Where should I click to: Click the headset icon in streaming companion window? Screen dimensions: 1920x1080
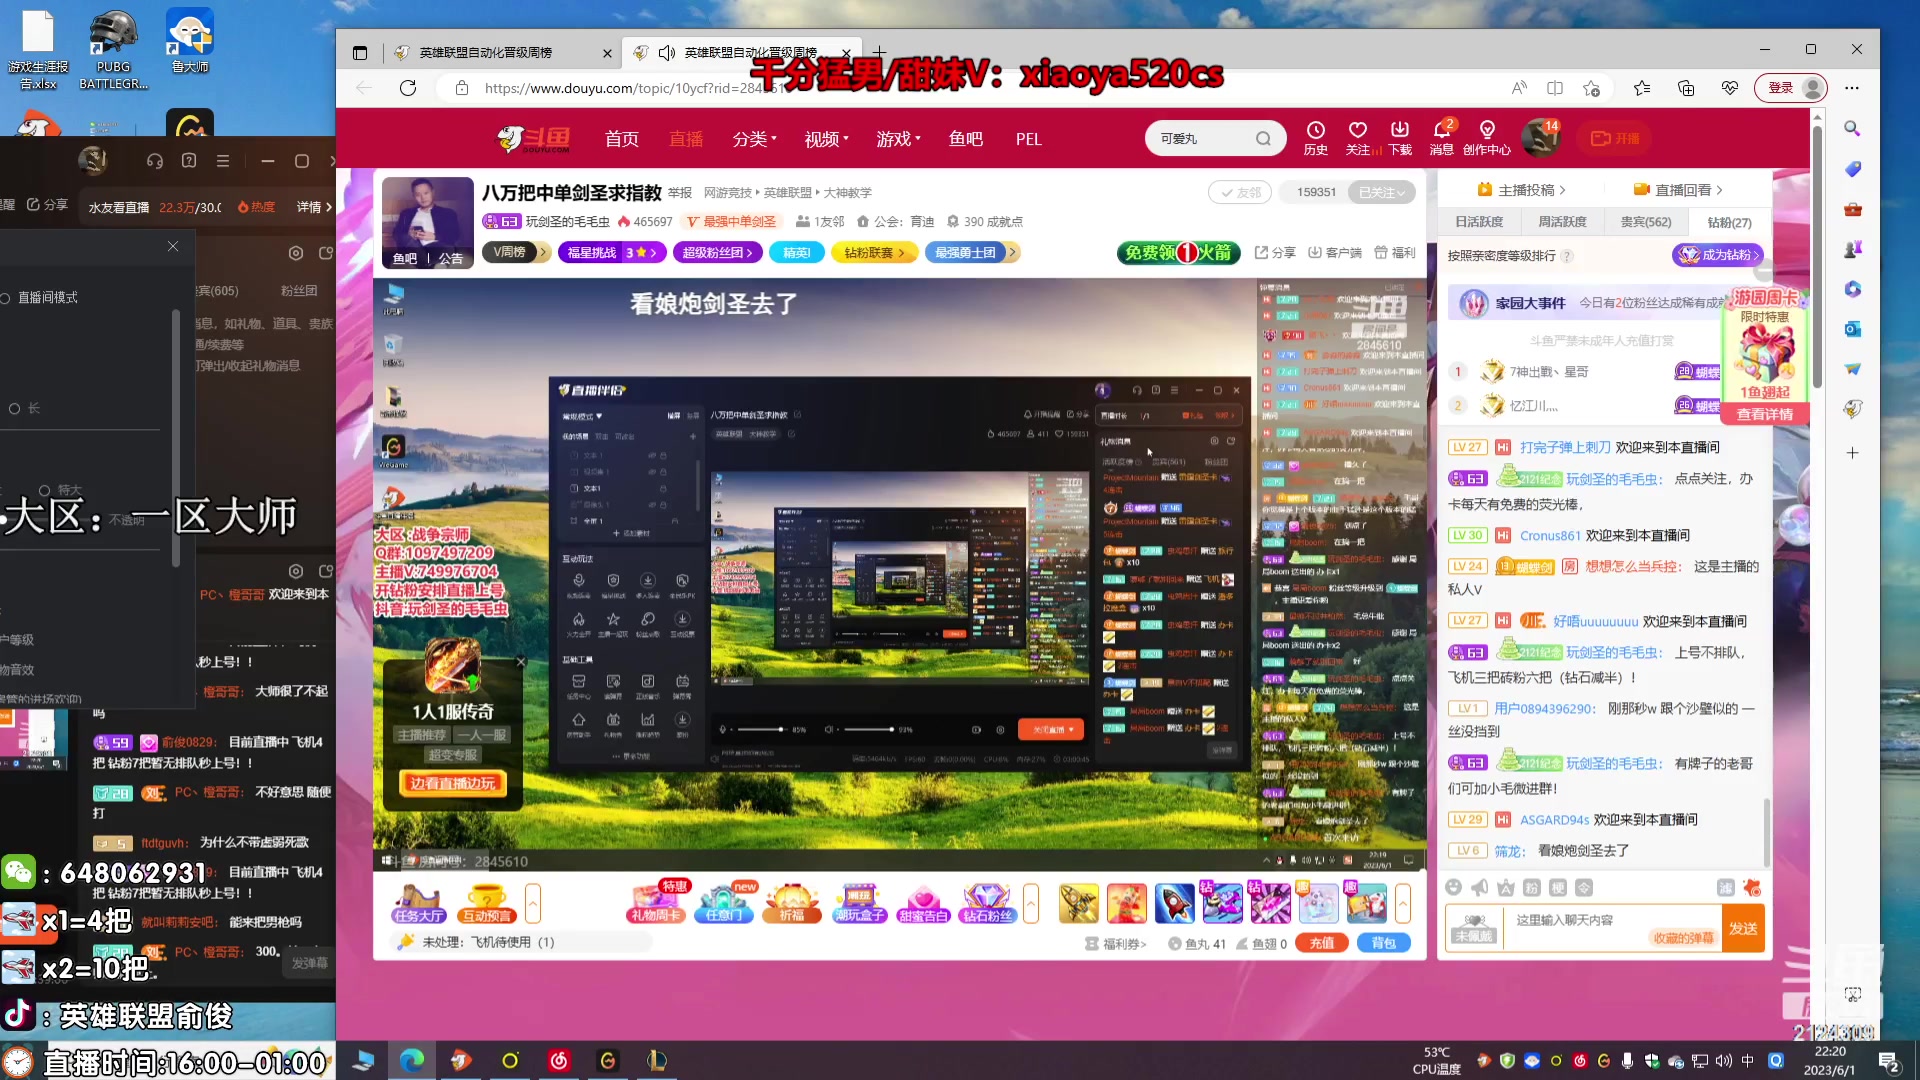154,161
